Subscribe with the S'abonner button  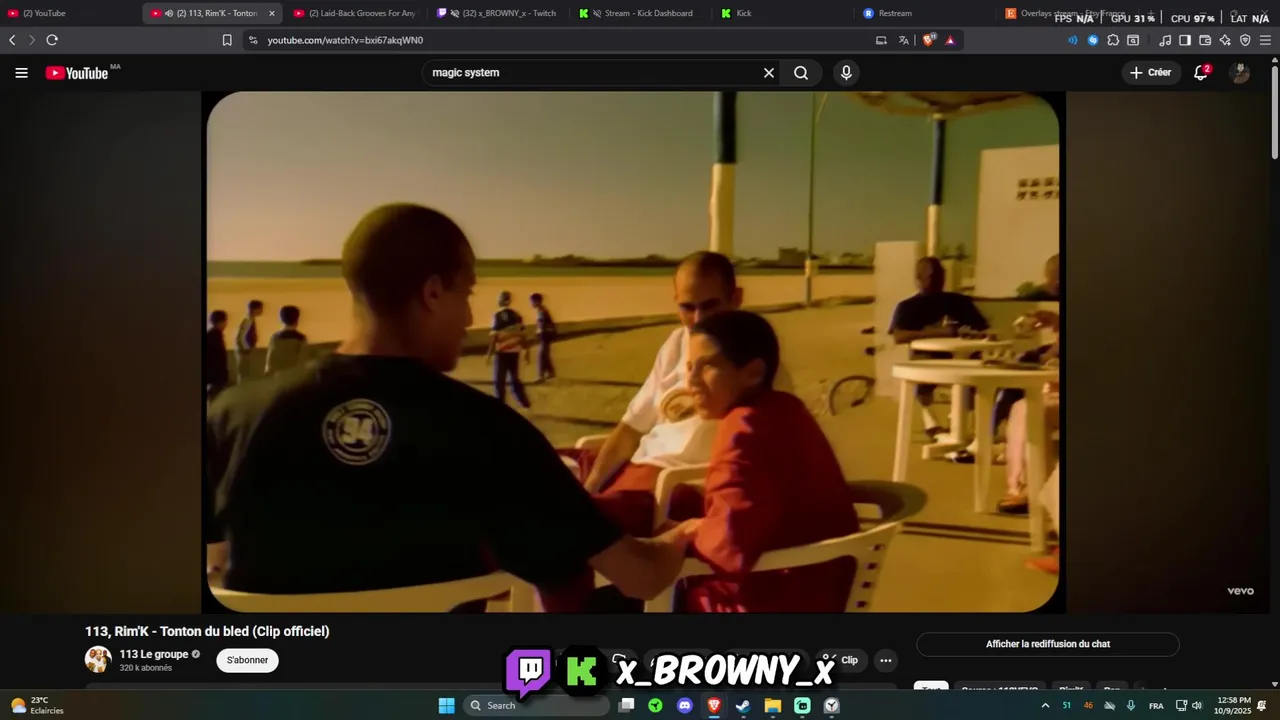coord(247,660)
